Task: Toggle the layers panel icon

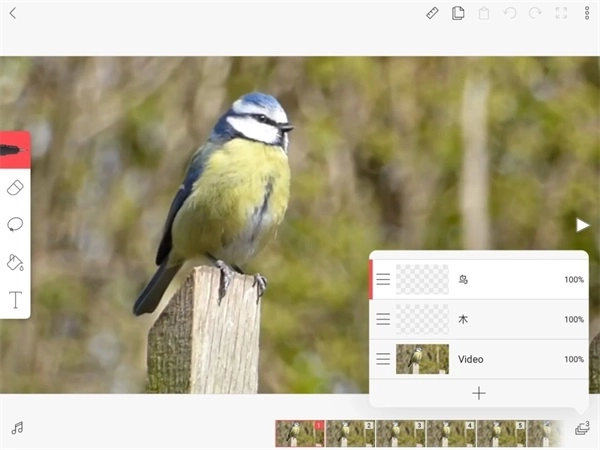Action: (582, 428)
